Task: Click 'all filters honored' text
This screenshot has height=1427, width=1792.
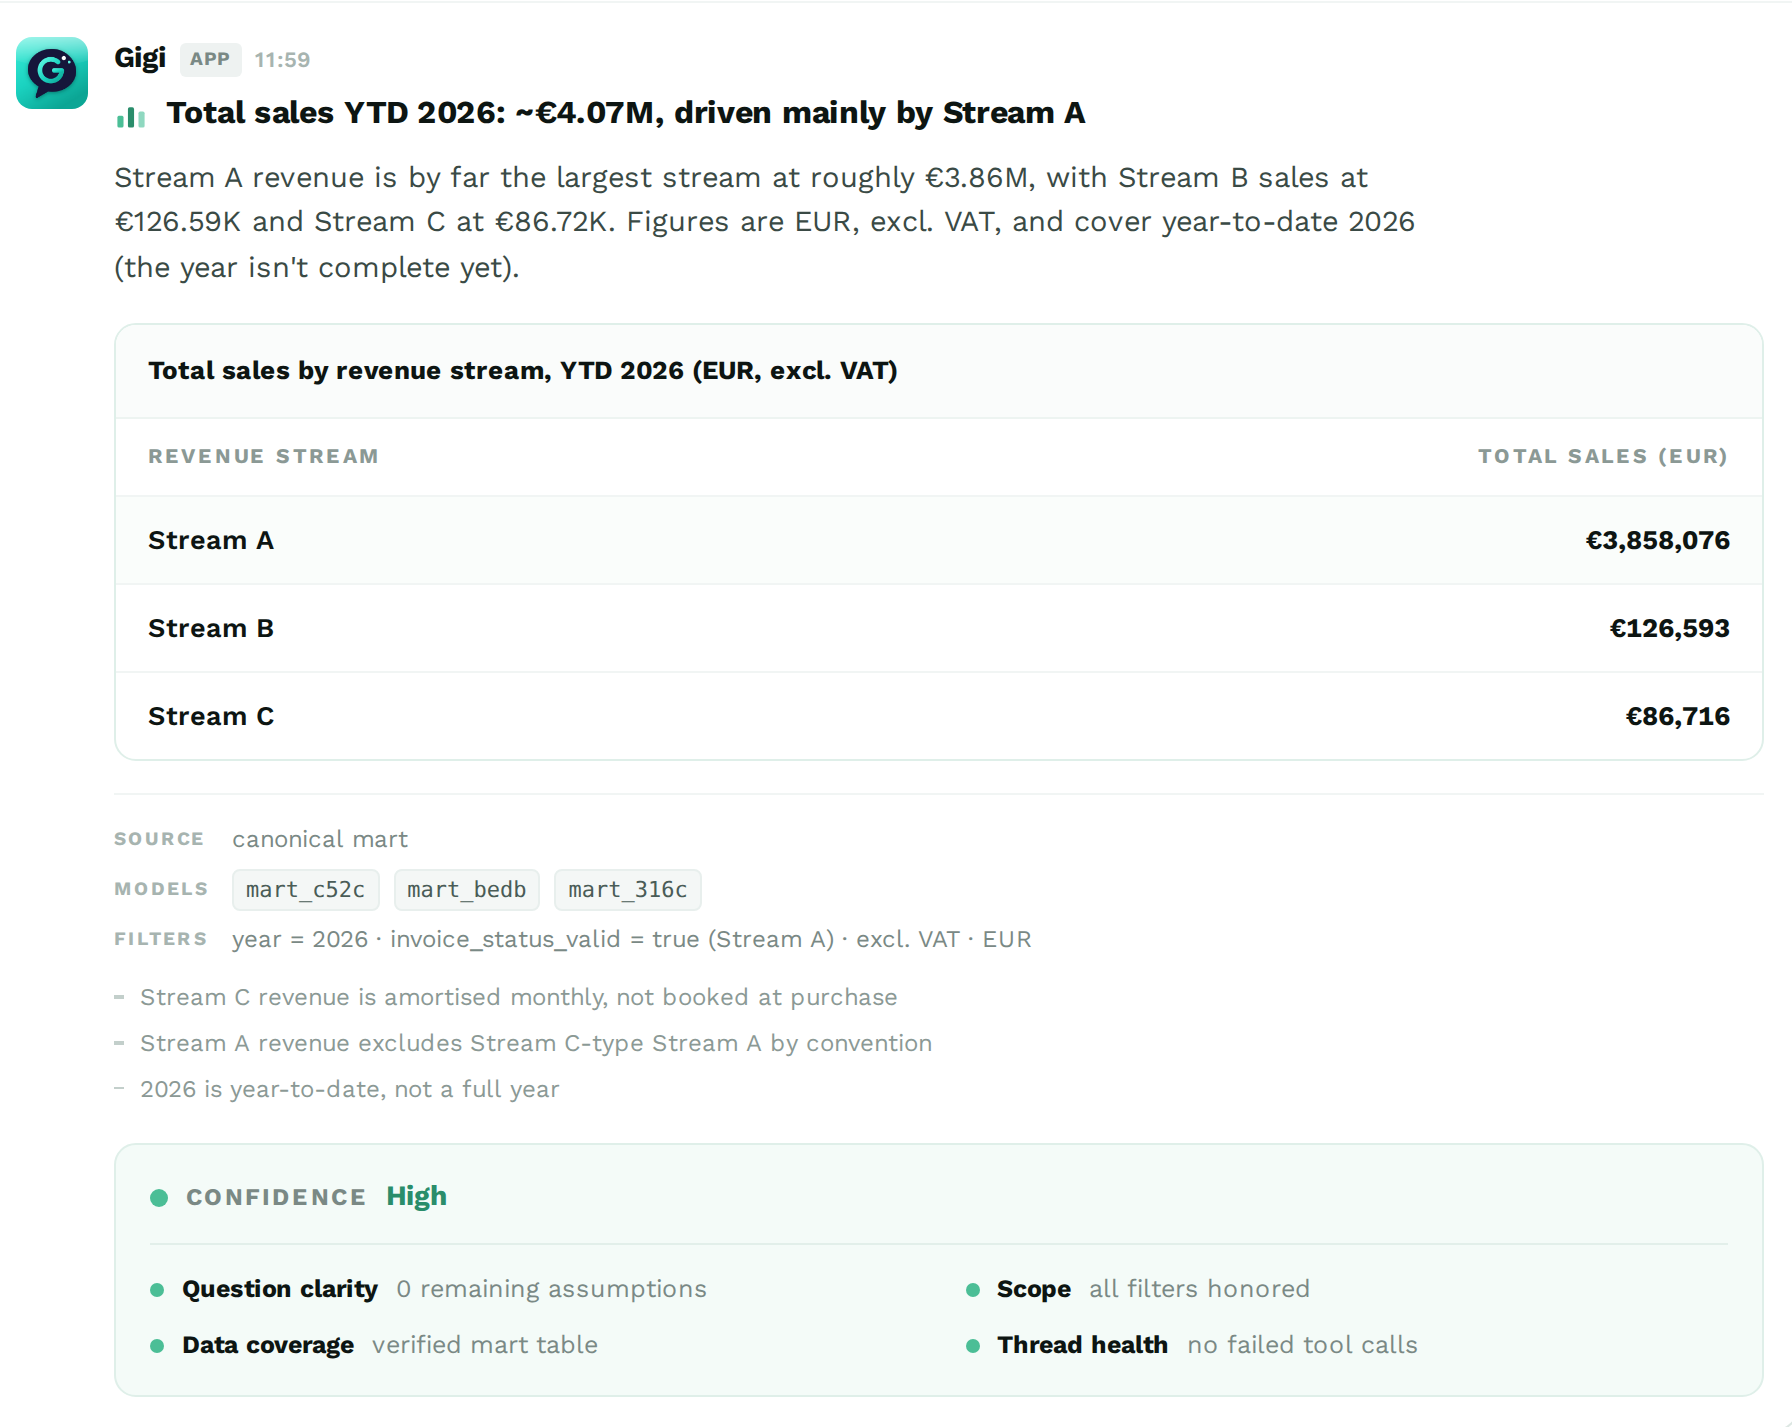Action: click(x=1200, y=1290)
